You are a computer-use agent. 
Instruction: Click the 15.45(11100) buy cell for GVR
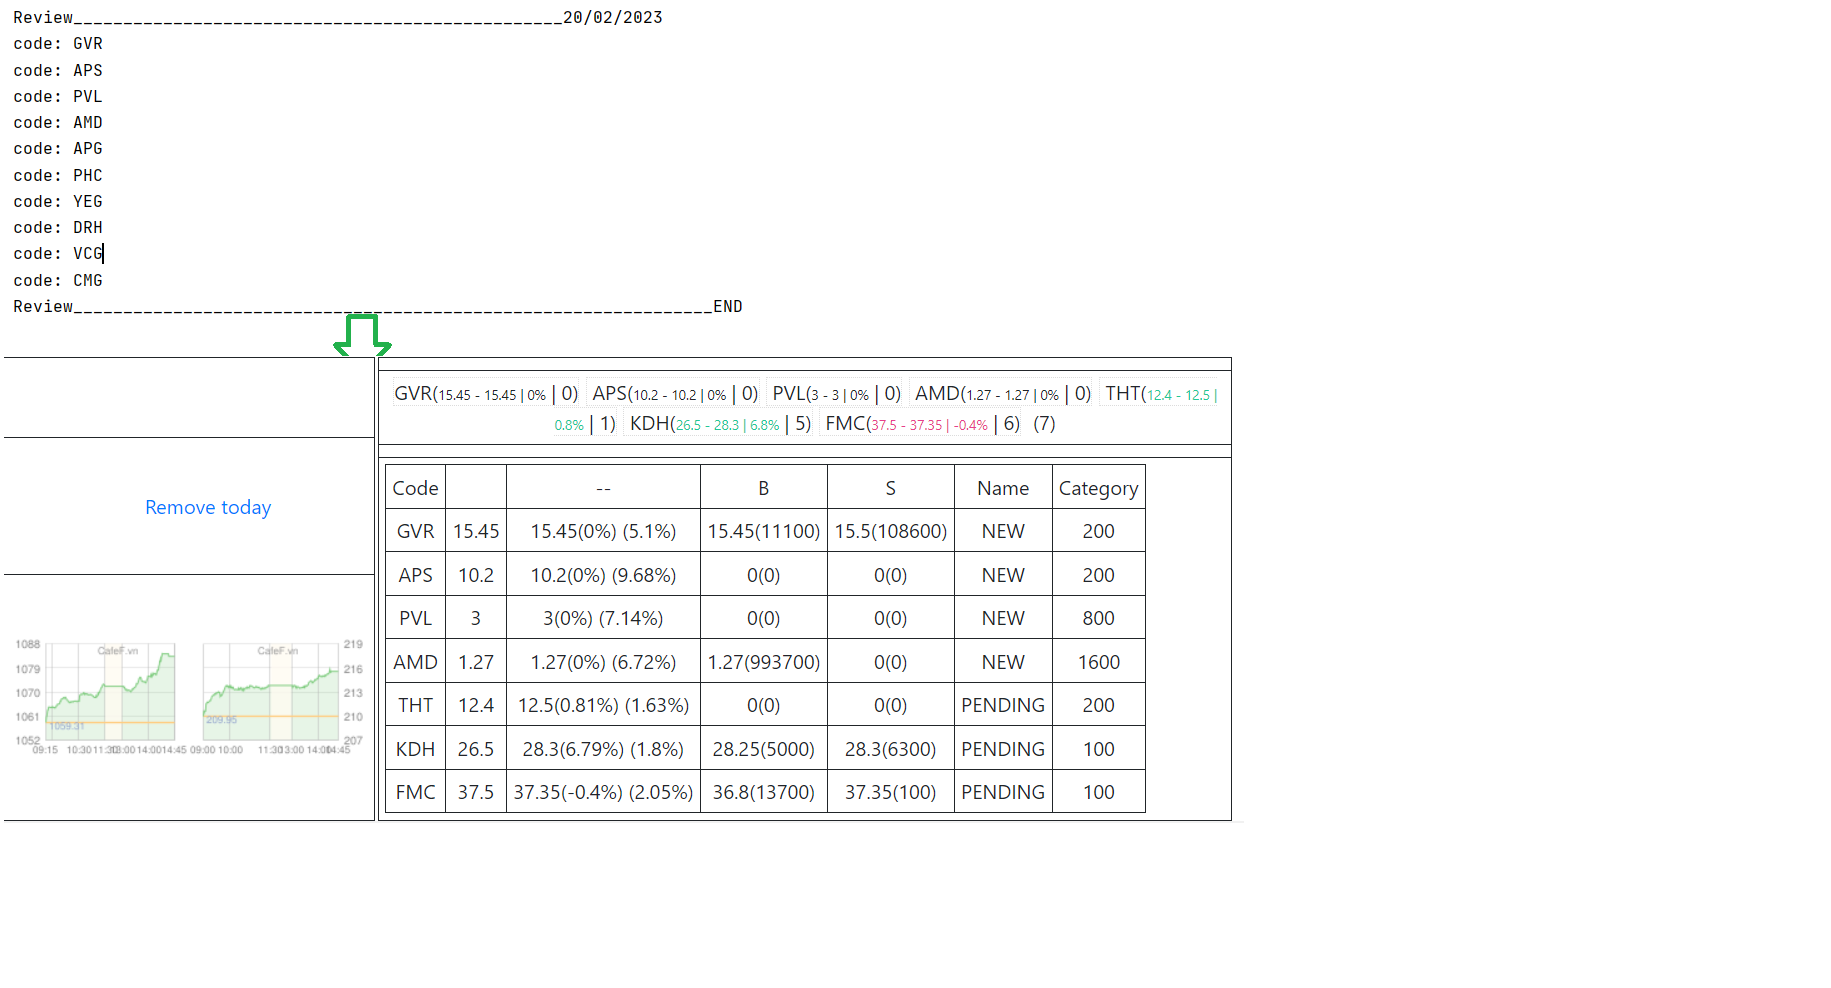[x=764, y=531]
